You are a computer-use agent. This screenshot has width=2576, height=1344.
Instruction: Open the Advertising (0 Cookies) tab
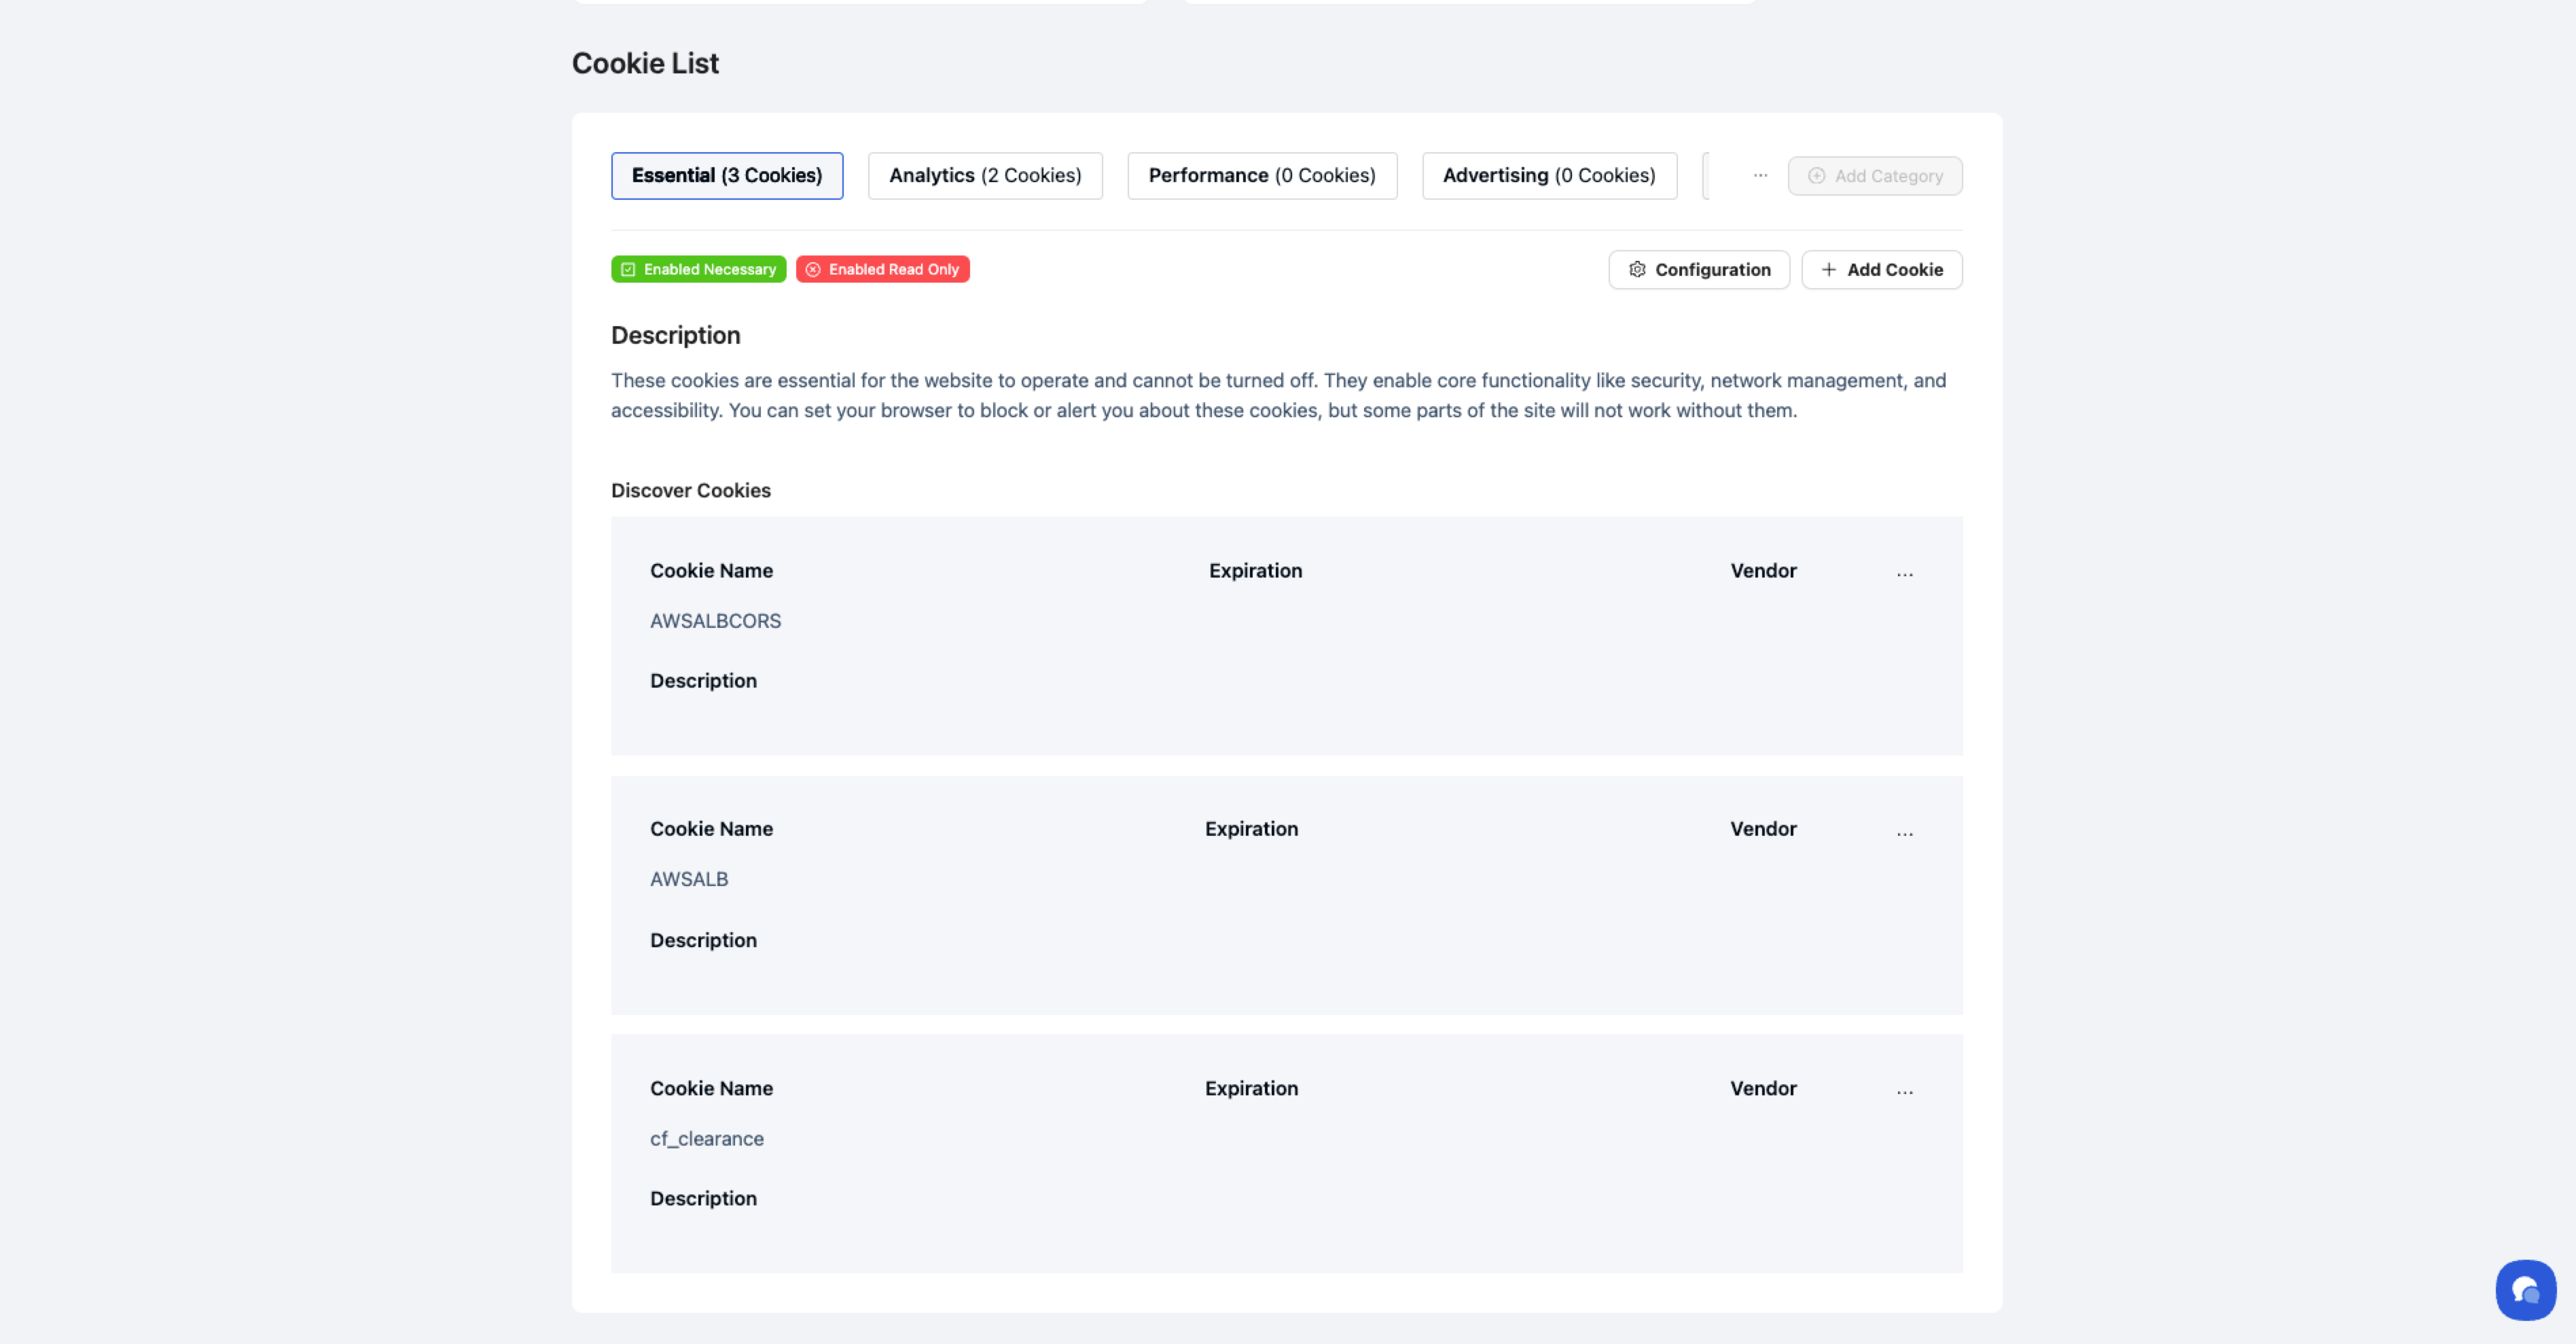[1548, 176]
